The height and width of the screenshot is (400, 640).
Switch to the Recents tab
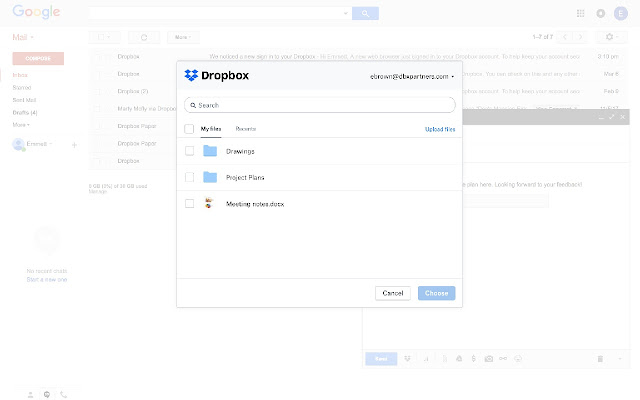(246, 129)
